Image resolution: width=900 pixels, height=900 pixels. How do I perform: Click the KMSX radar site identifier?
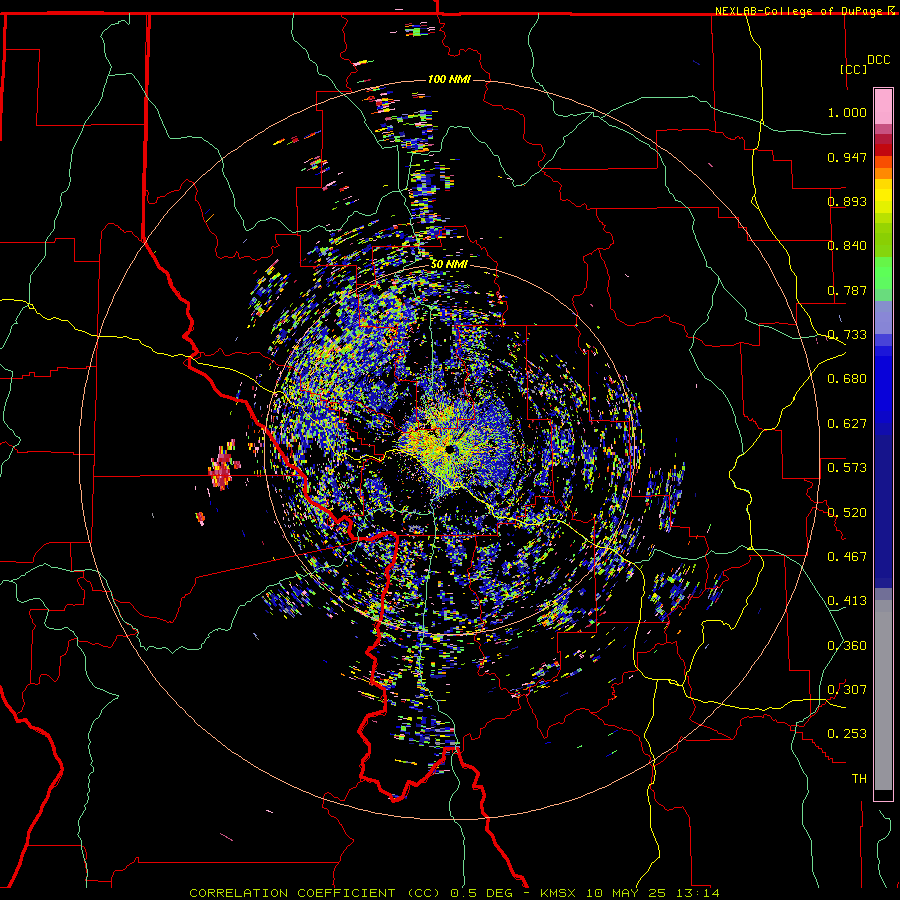(x=558, y=893)
